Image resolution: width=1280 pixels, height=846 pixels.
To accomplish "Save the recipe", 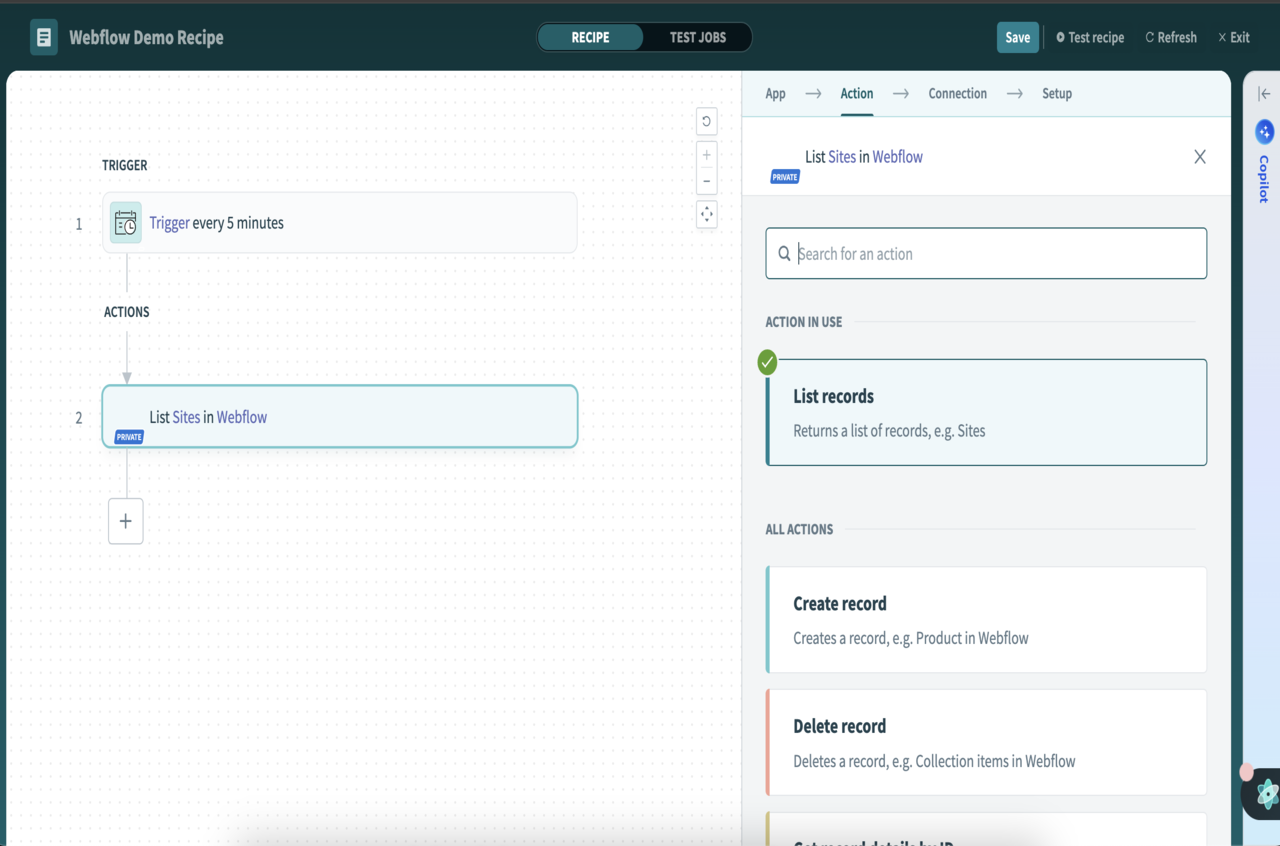I will [x=1018, y=38].
